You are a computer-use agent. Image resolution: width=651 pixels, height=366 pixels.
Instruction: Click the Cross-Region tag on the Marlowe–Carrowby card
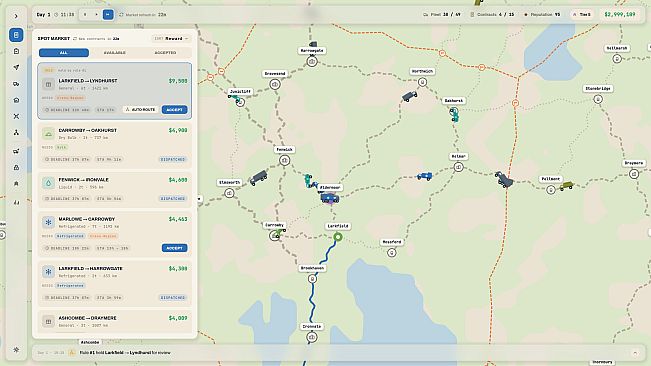point(103,236)
